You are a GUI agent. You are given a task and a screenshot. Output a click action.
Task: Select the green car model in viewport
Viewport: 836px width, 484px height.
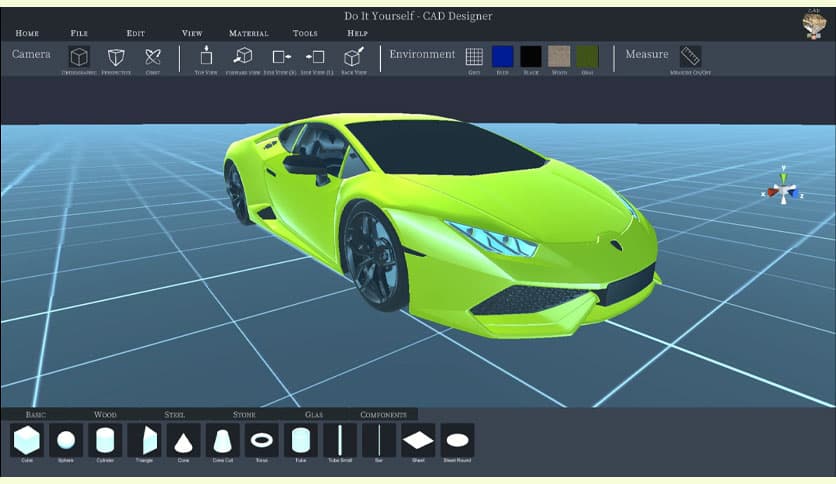[443, 224]
